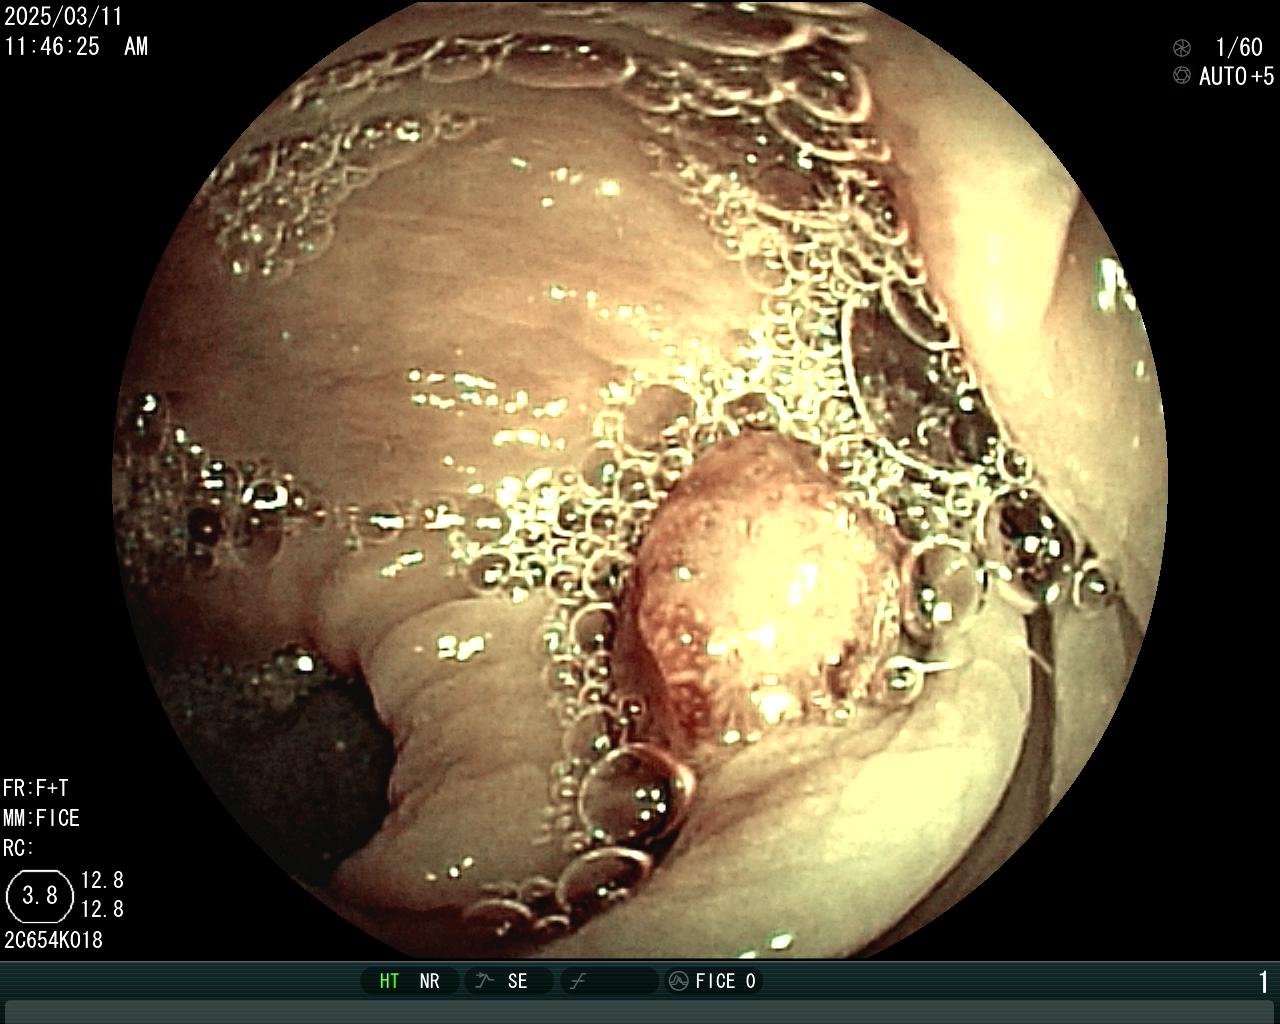The image size is (1280, 1024).
Task: Click the iris icon beside AUTO+5
Action: (x=1182, y=76)
